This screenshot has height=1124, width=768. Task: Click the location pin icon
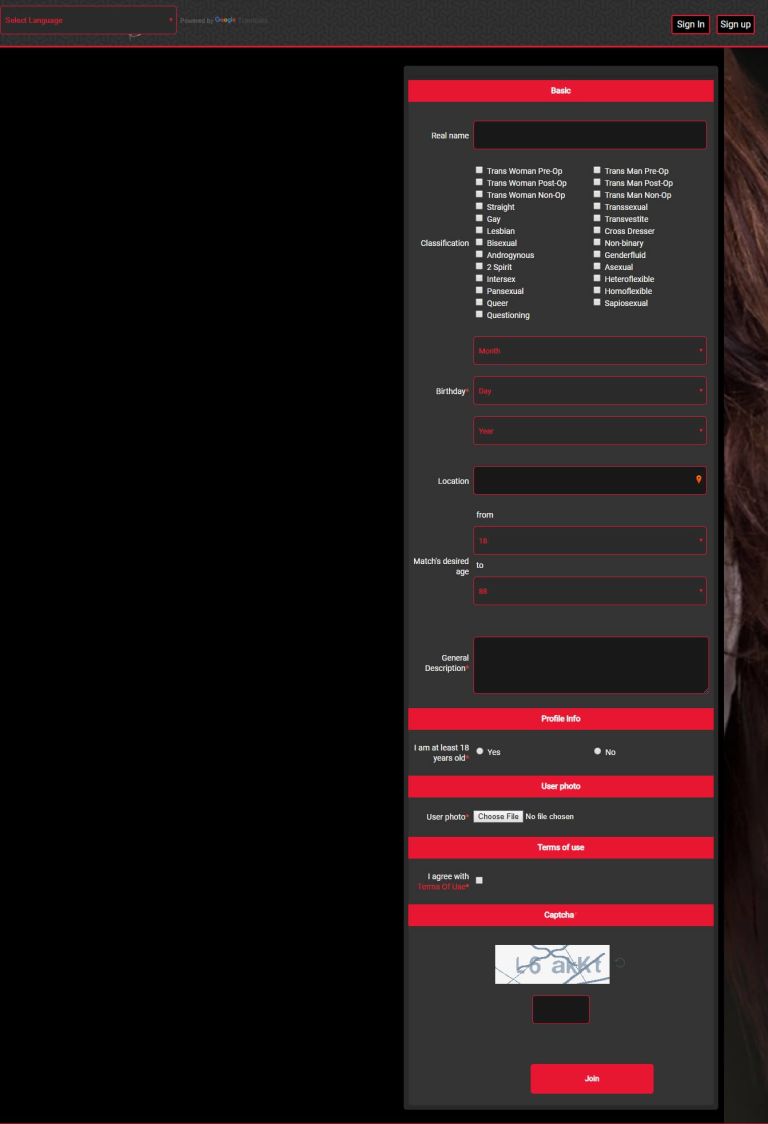698,480
